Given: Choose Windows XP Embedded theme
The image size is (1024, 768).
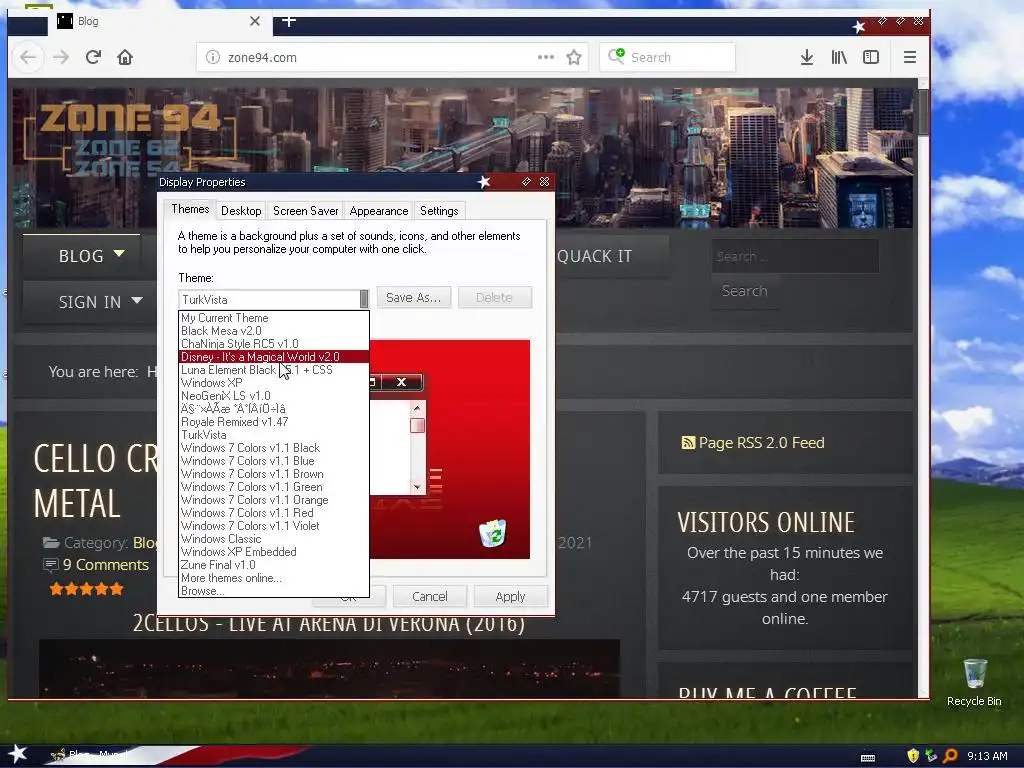Looking at the screenshot, I should pos(274,552).
